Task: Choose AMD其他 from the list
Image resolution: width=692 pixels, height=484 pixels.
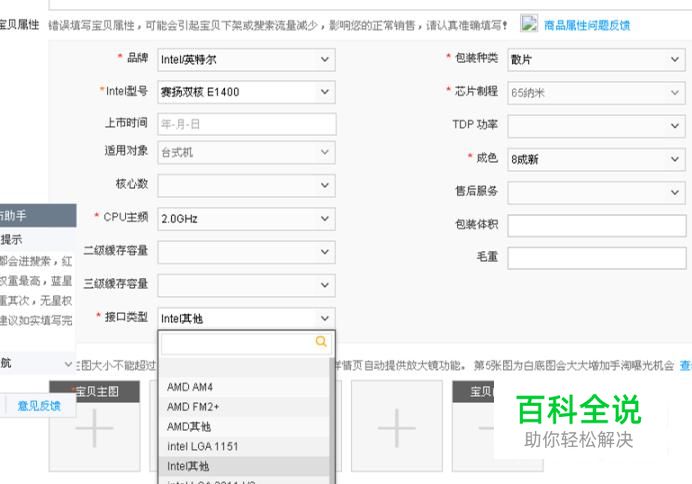Action: [244, 427]
